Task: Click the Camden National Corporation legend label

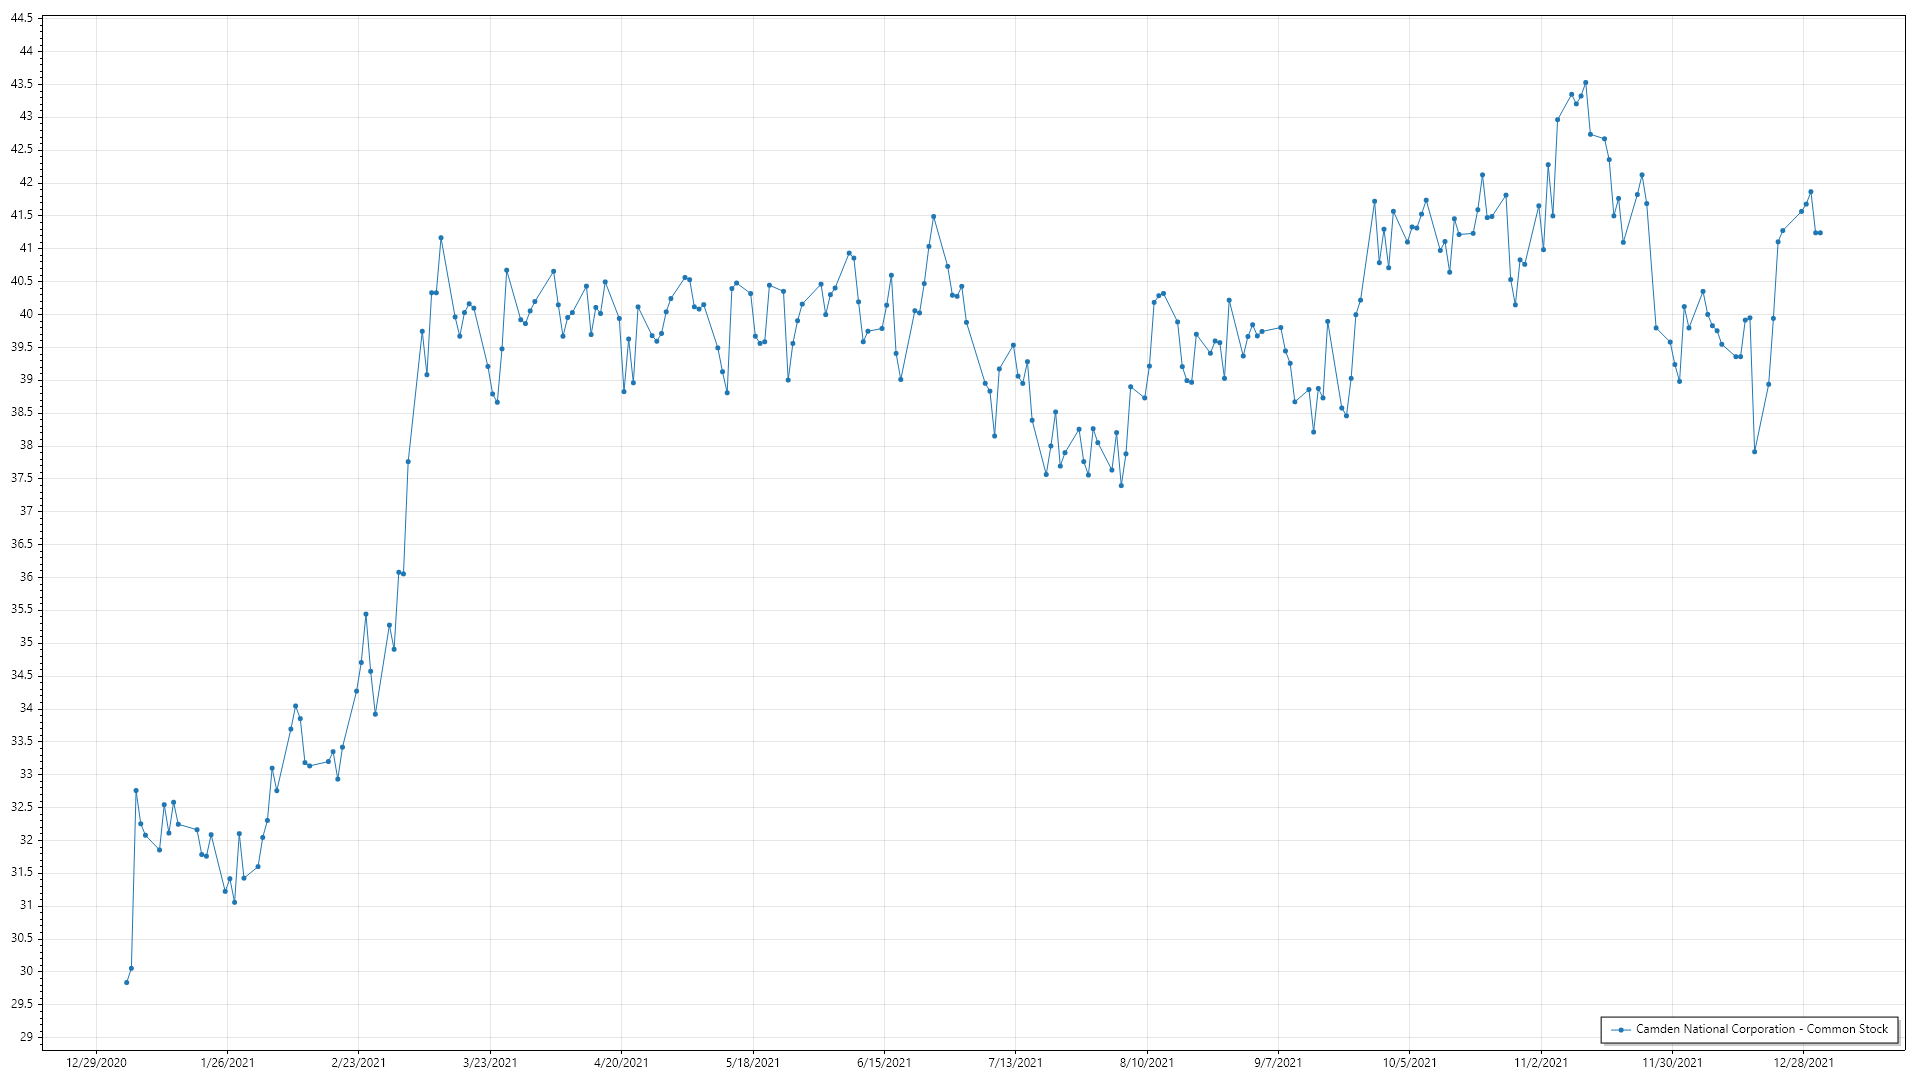Action: [x=1761, y=1029]
